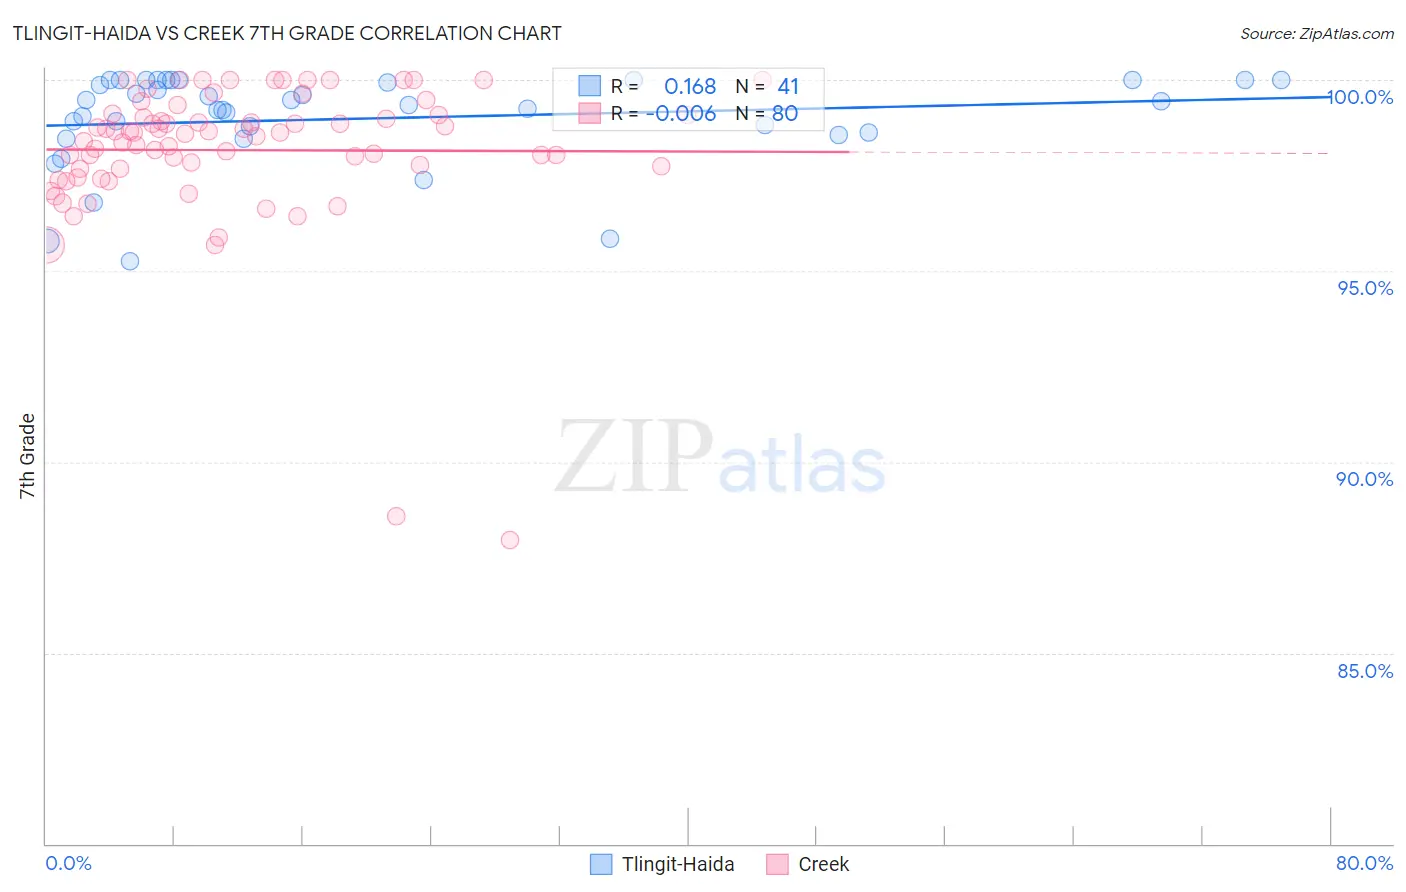Click the 95.0% y-axis label

1365,288
